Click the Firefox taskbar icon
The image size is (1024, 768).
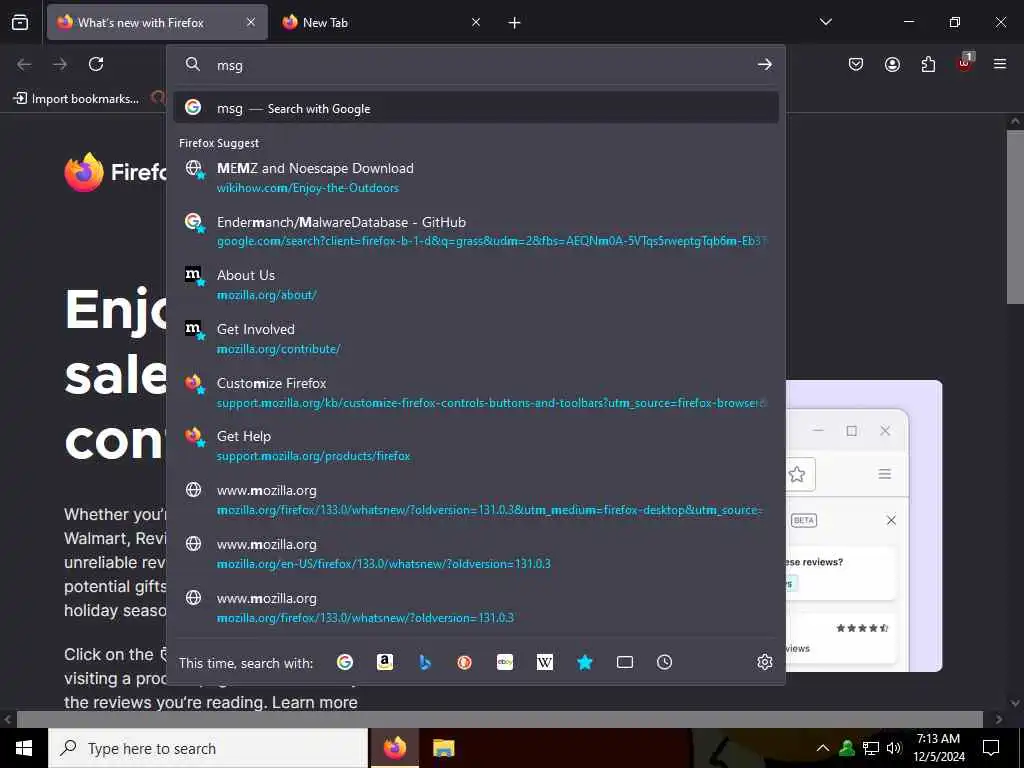click(394, 748)
